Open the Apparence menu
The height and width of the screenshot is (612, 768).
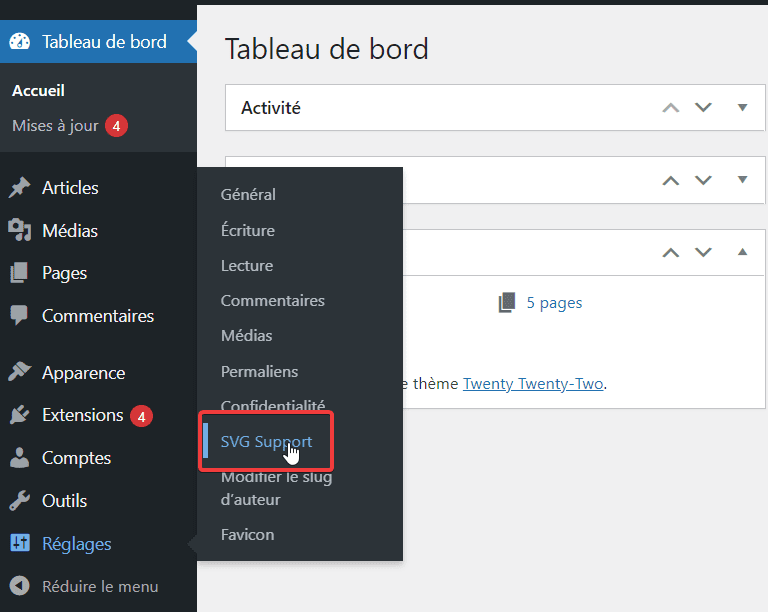pos(83,373)
